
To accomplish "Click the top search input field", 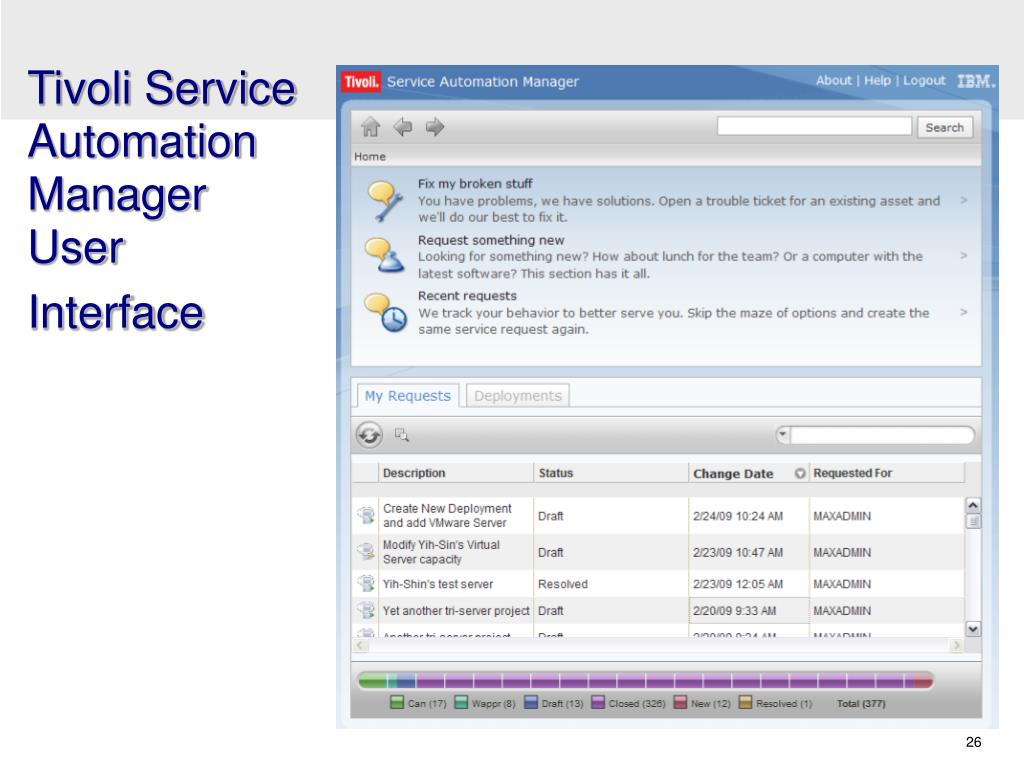I will tap(814, 127).
